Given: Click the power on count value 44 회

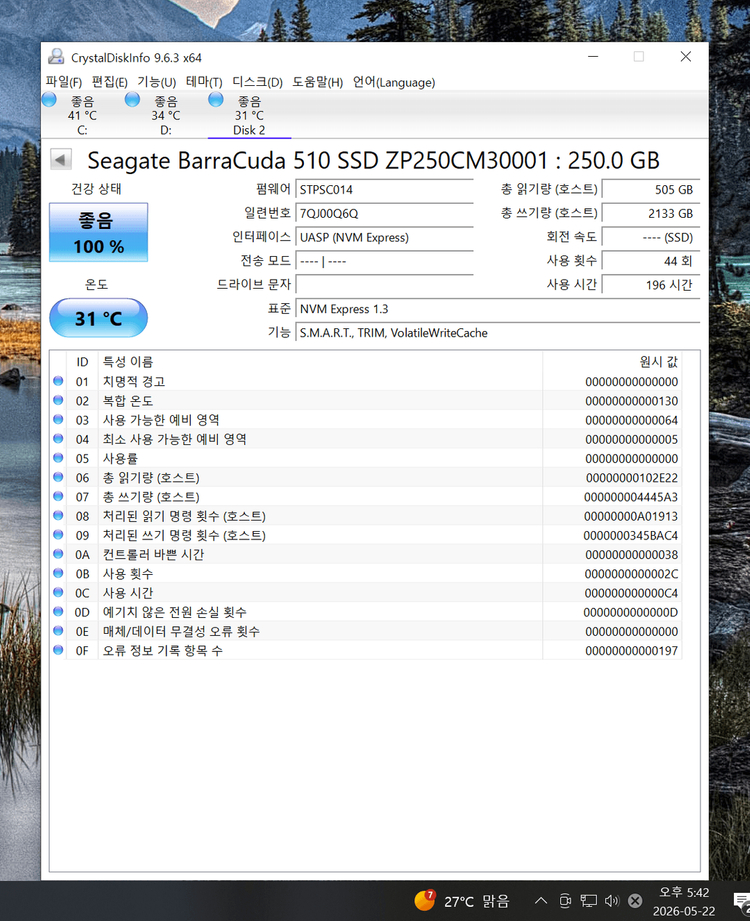Looking at the screenshot, I should click(651, 261).
